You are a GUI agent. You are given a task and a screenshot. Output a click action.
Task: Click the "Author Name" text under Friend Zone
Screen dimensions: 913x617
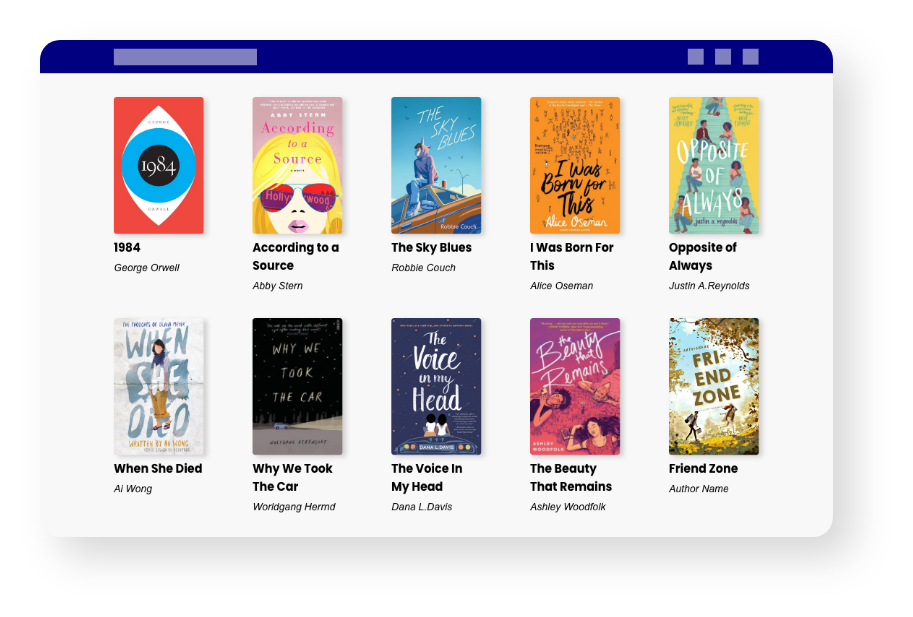tap(698, 489)
